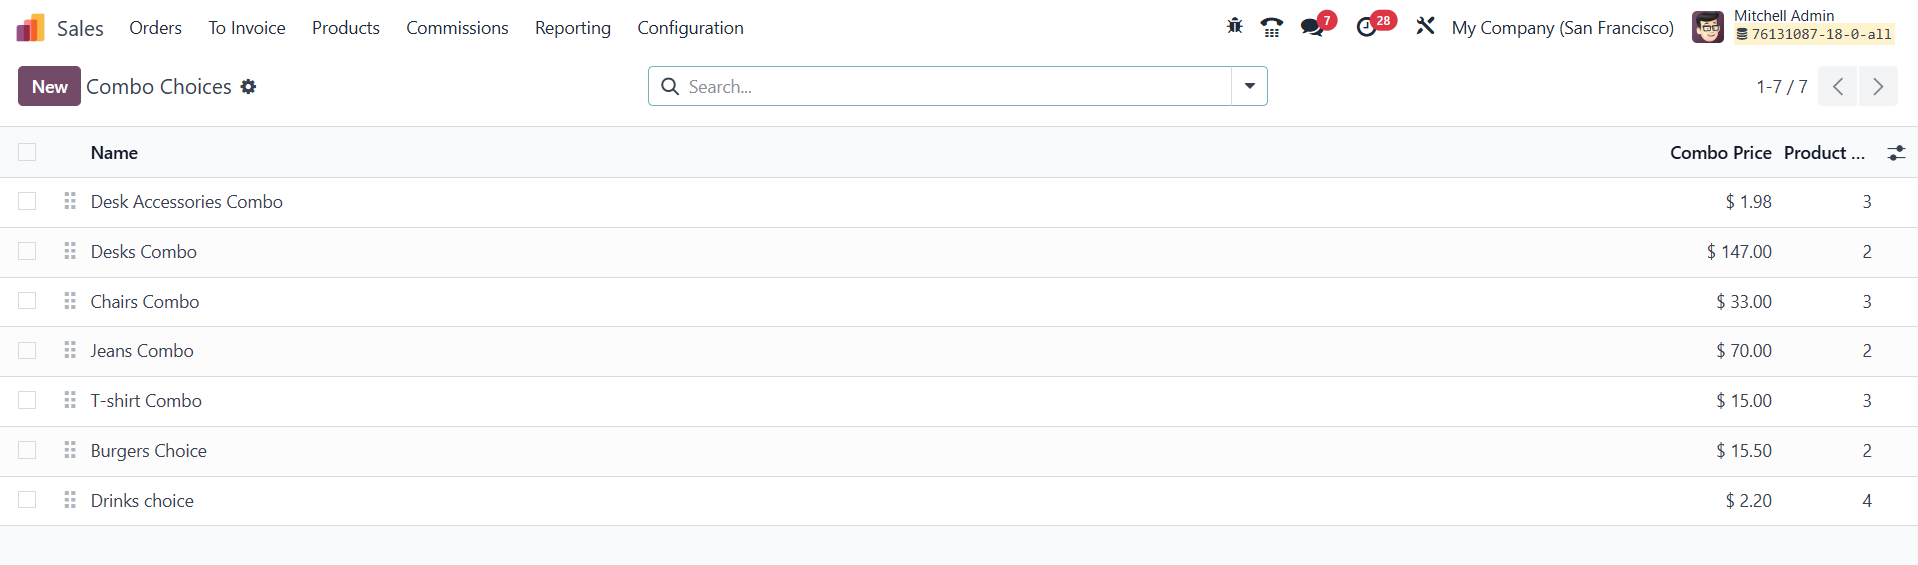
Task: Click the VoIP phone icon
Action: pos(1271,28)
